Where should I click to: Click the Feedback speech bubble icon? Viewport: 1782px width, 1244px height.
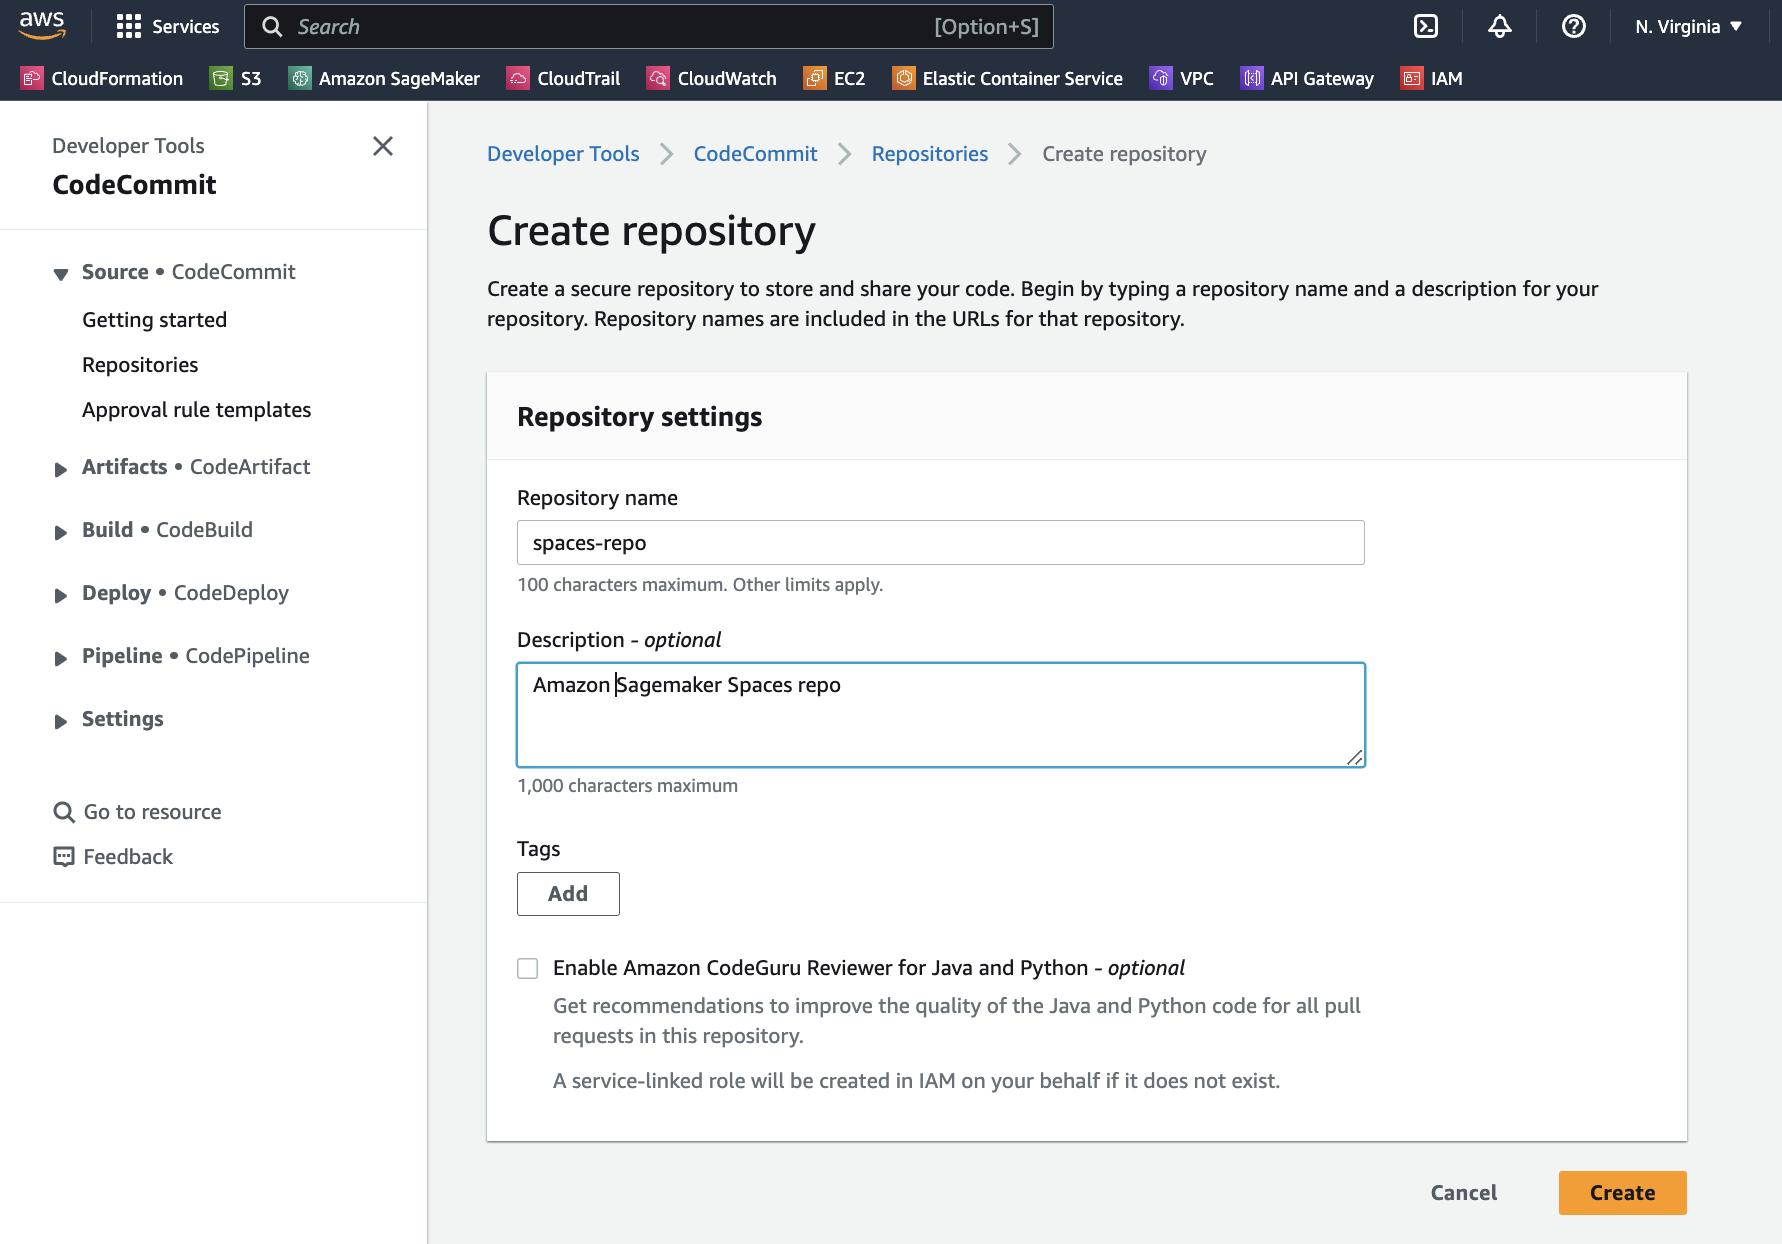point(64,857)
